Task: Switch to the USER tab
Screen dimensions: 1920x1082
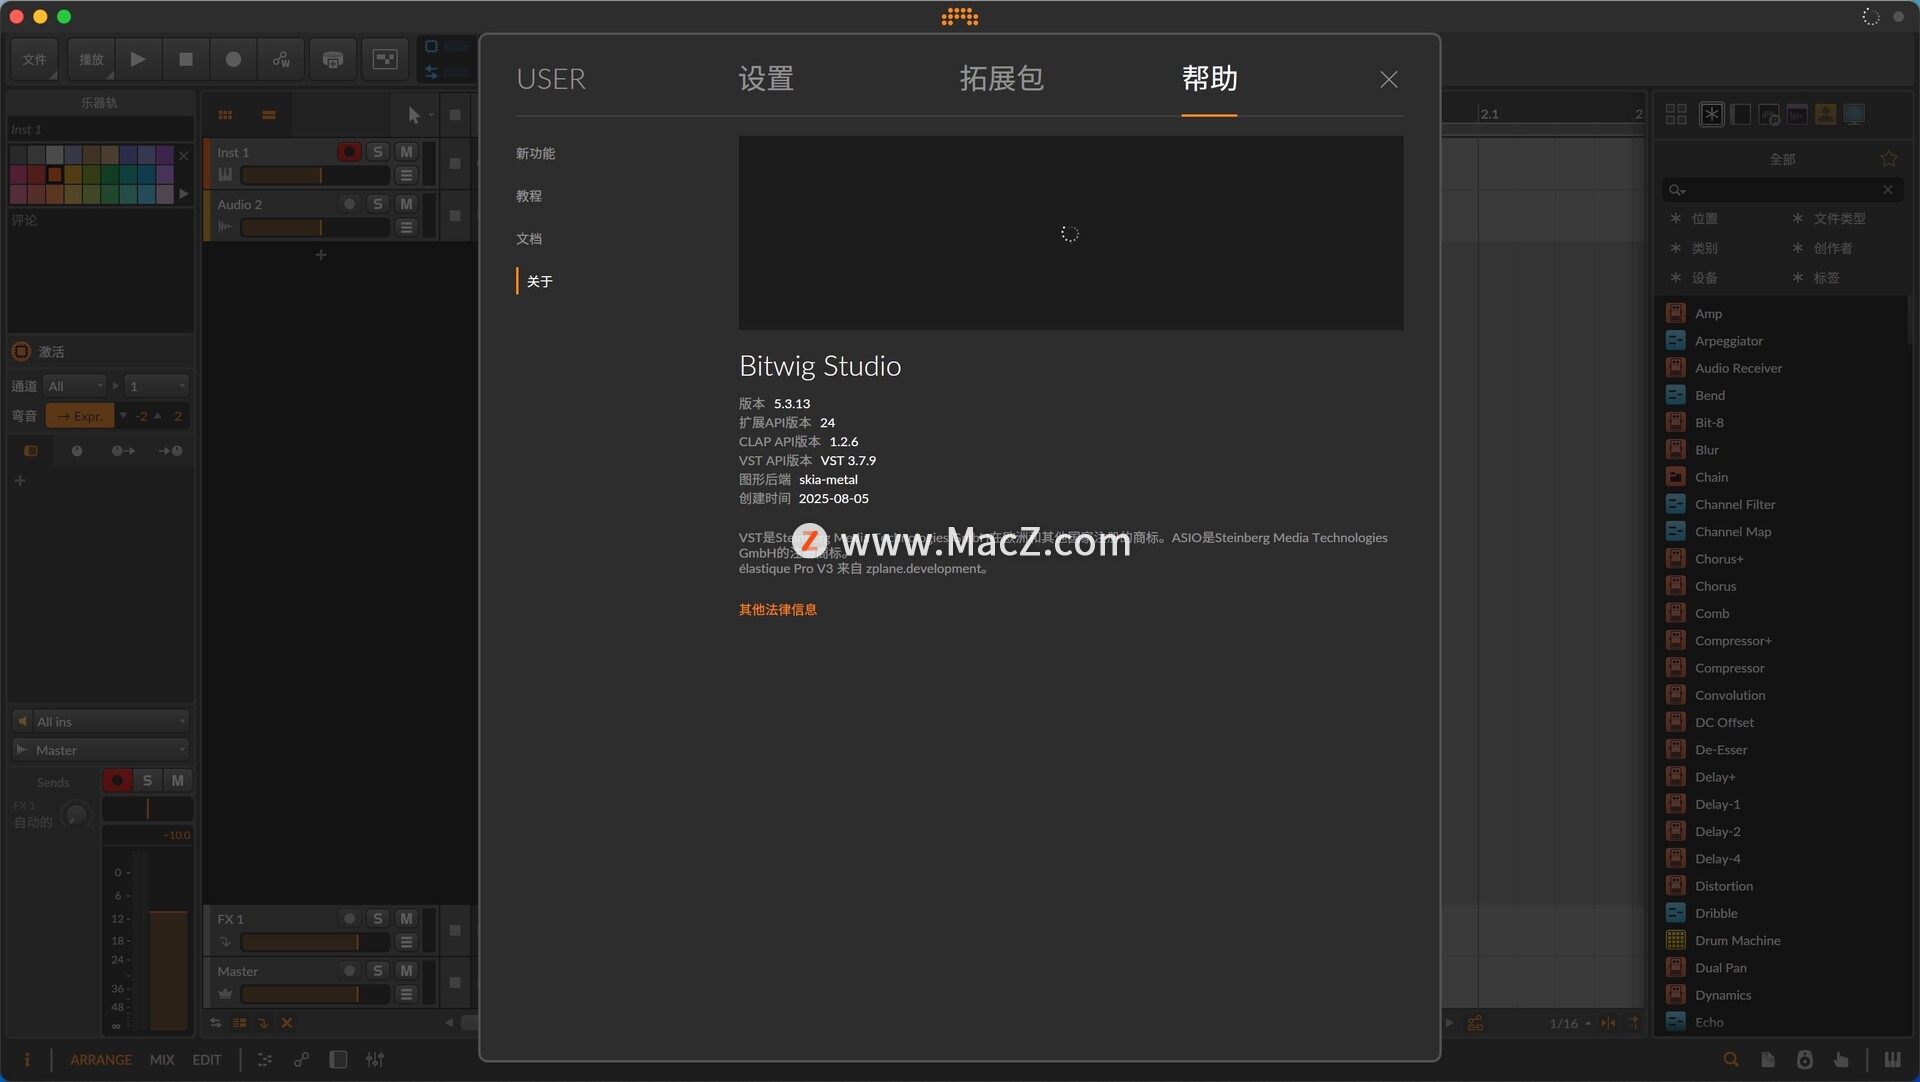Action: 551,79
